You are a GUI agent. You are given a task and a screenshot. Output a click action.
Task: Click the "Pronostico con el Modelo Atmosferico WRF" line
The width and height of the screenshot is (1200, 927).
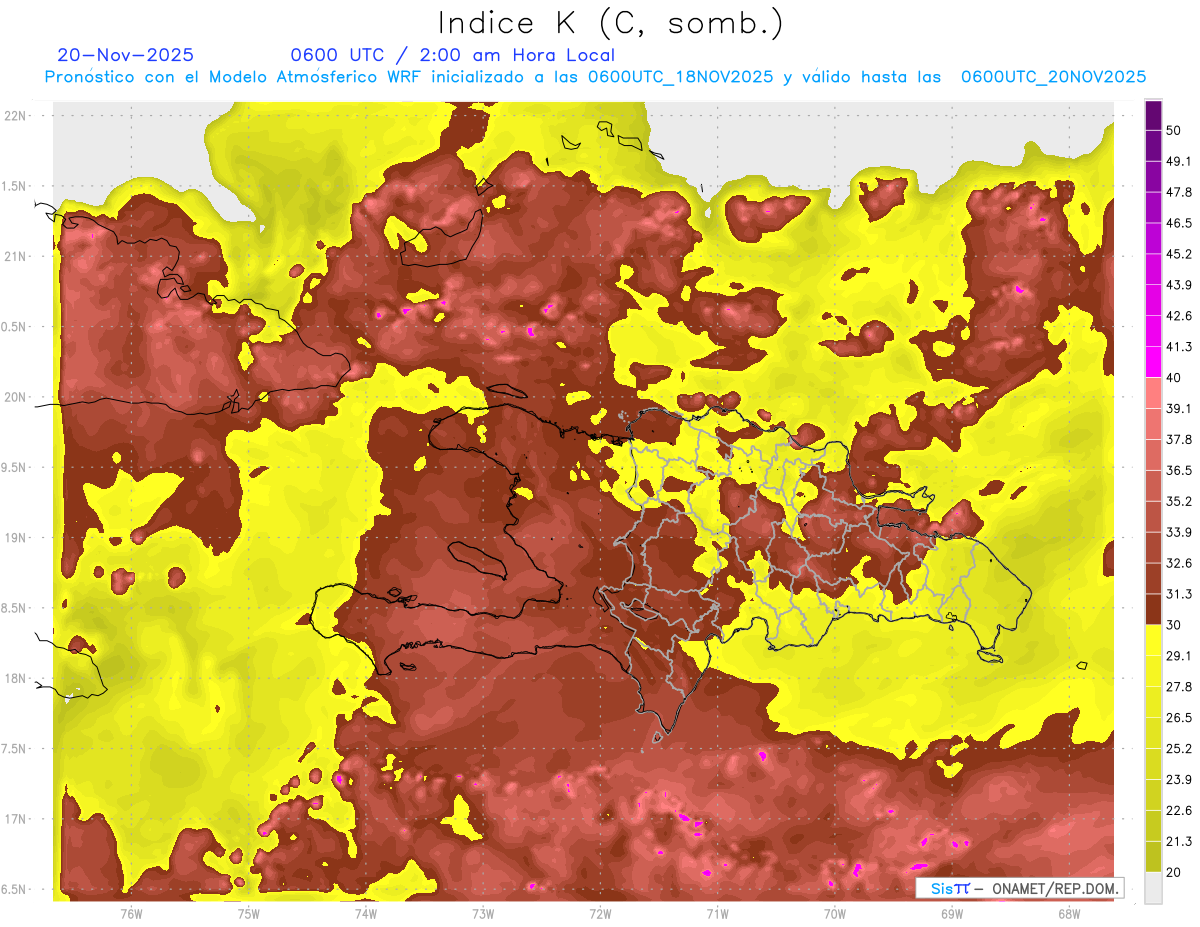[x=596, y=77]
